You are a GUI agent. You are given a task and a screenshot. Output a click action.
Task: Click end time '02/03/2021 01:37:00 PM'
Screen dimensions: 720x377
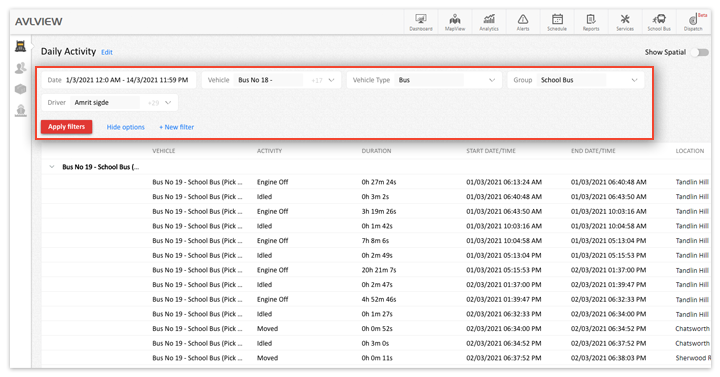[x=608, y=270]
